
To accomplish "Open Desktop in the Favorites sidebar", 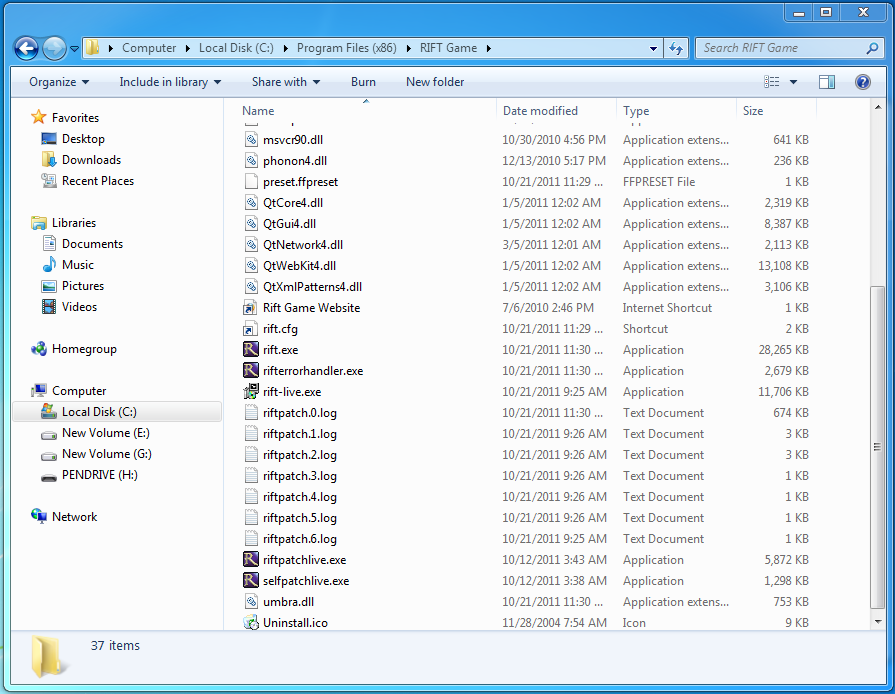I will click(83, 139).
